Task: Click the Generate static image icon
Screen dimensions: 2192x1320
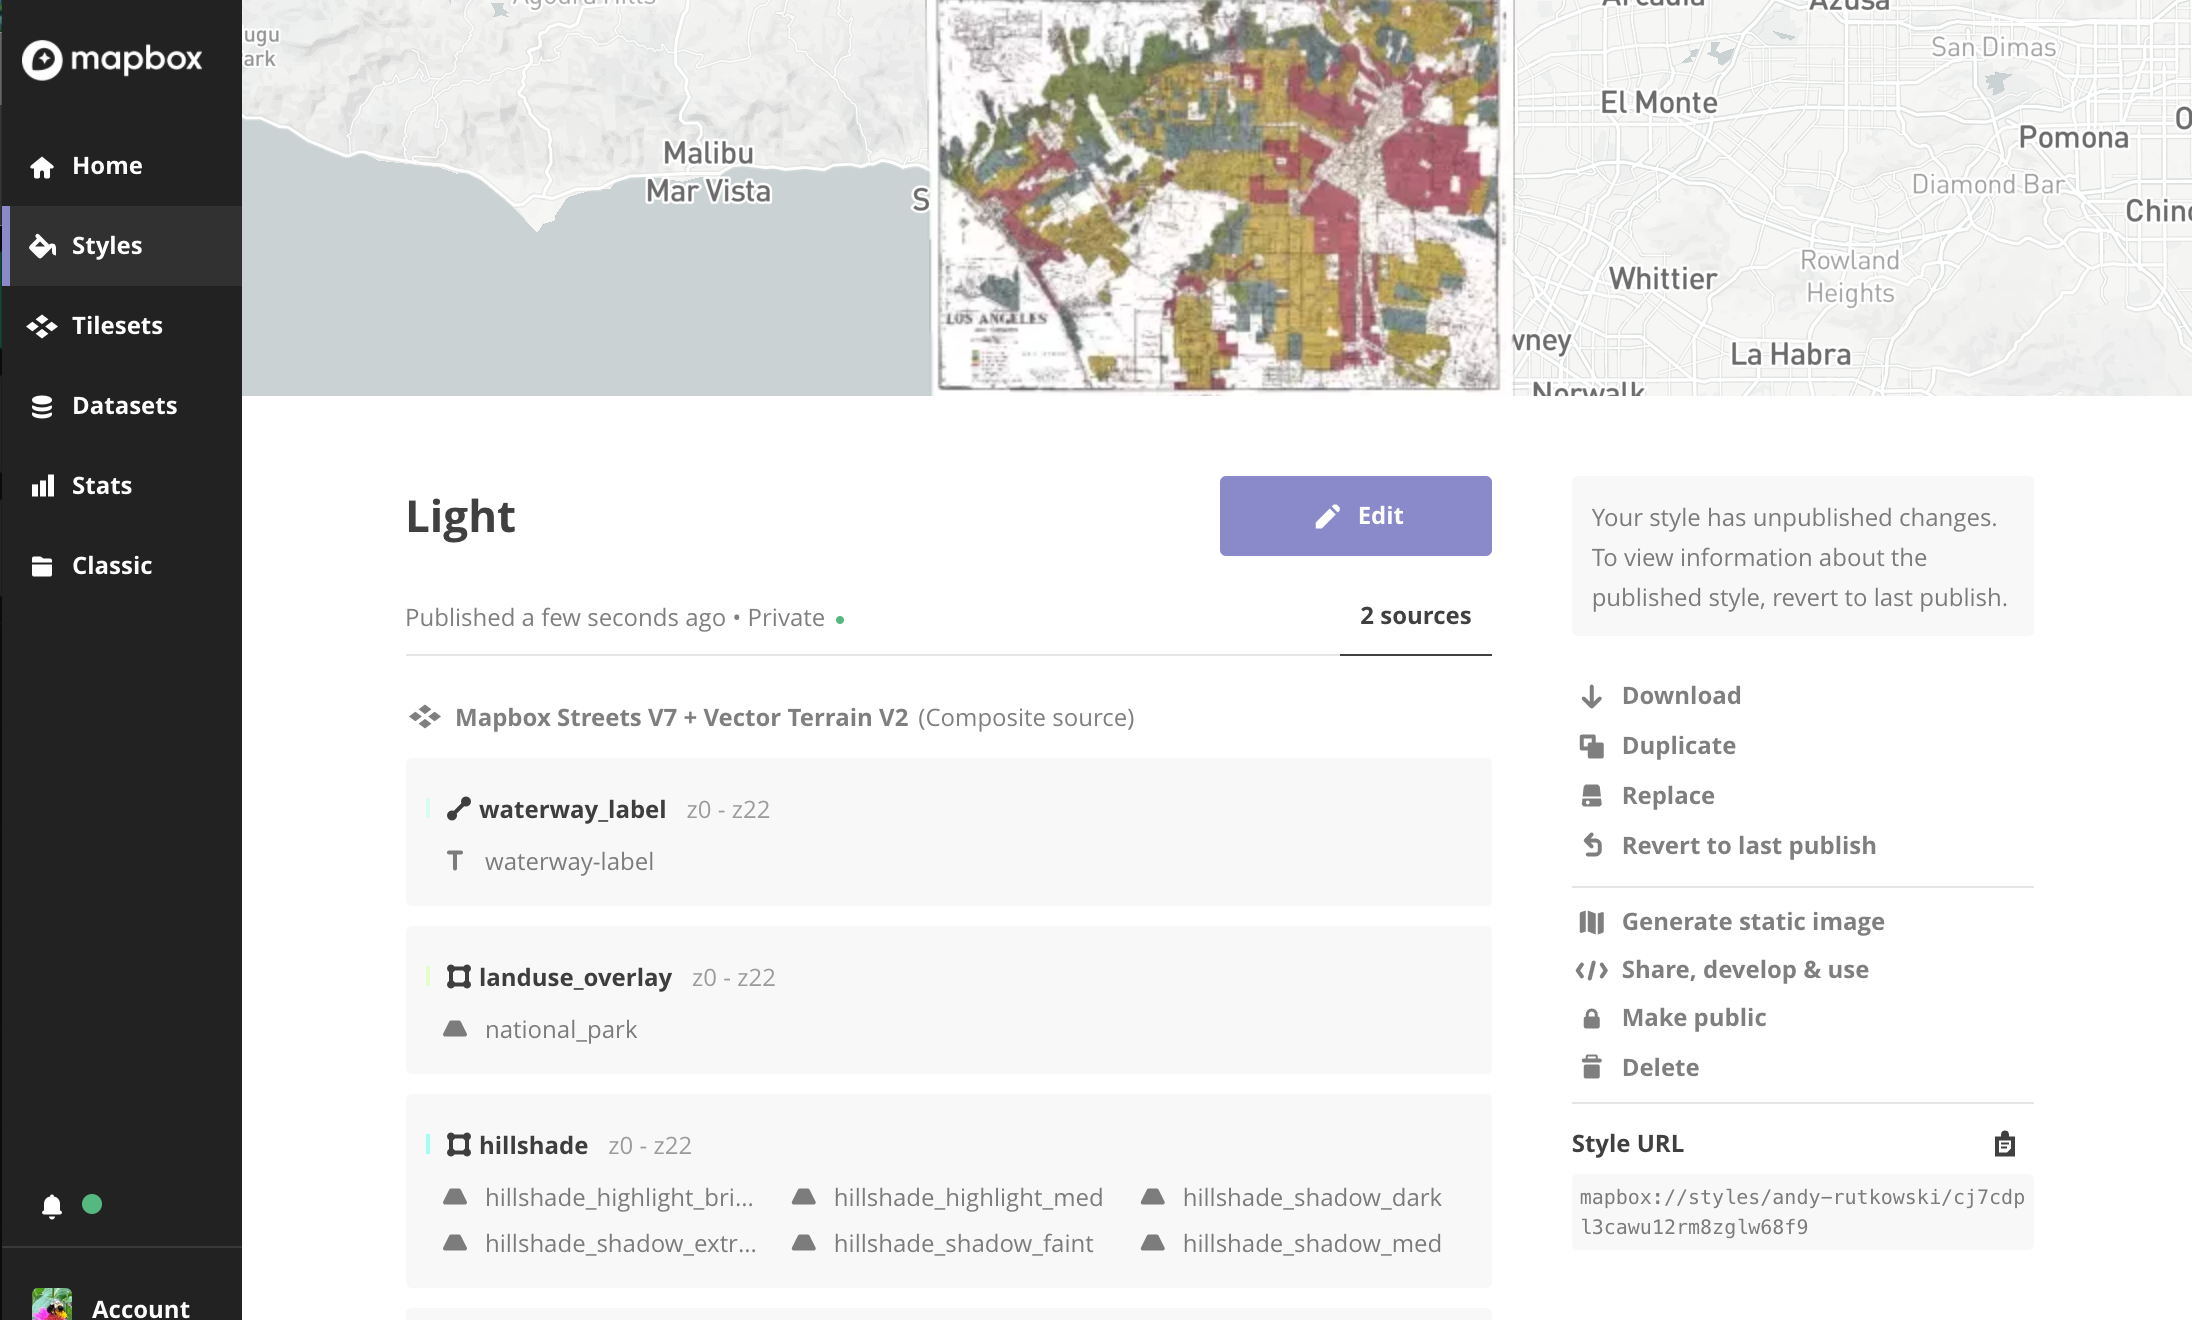Action: coord(1591,922)
